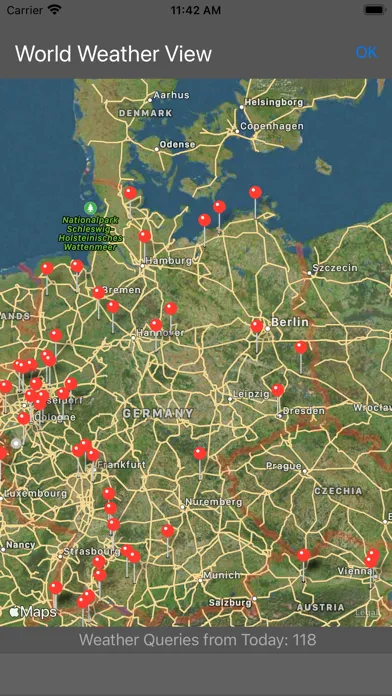Tap the Munich city label
The height and width of the screenshot is (696, 392).
click(222, 575)
